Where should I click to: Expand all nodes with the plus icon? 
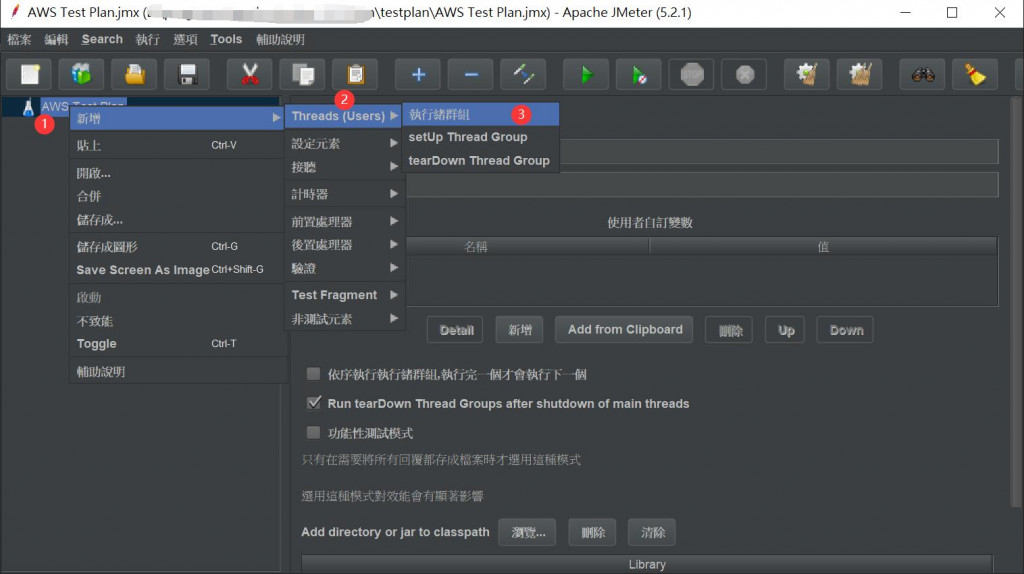pos(418,74)
